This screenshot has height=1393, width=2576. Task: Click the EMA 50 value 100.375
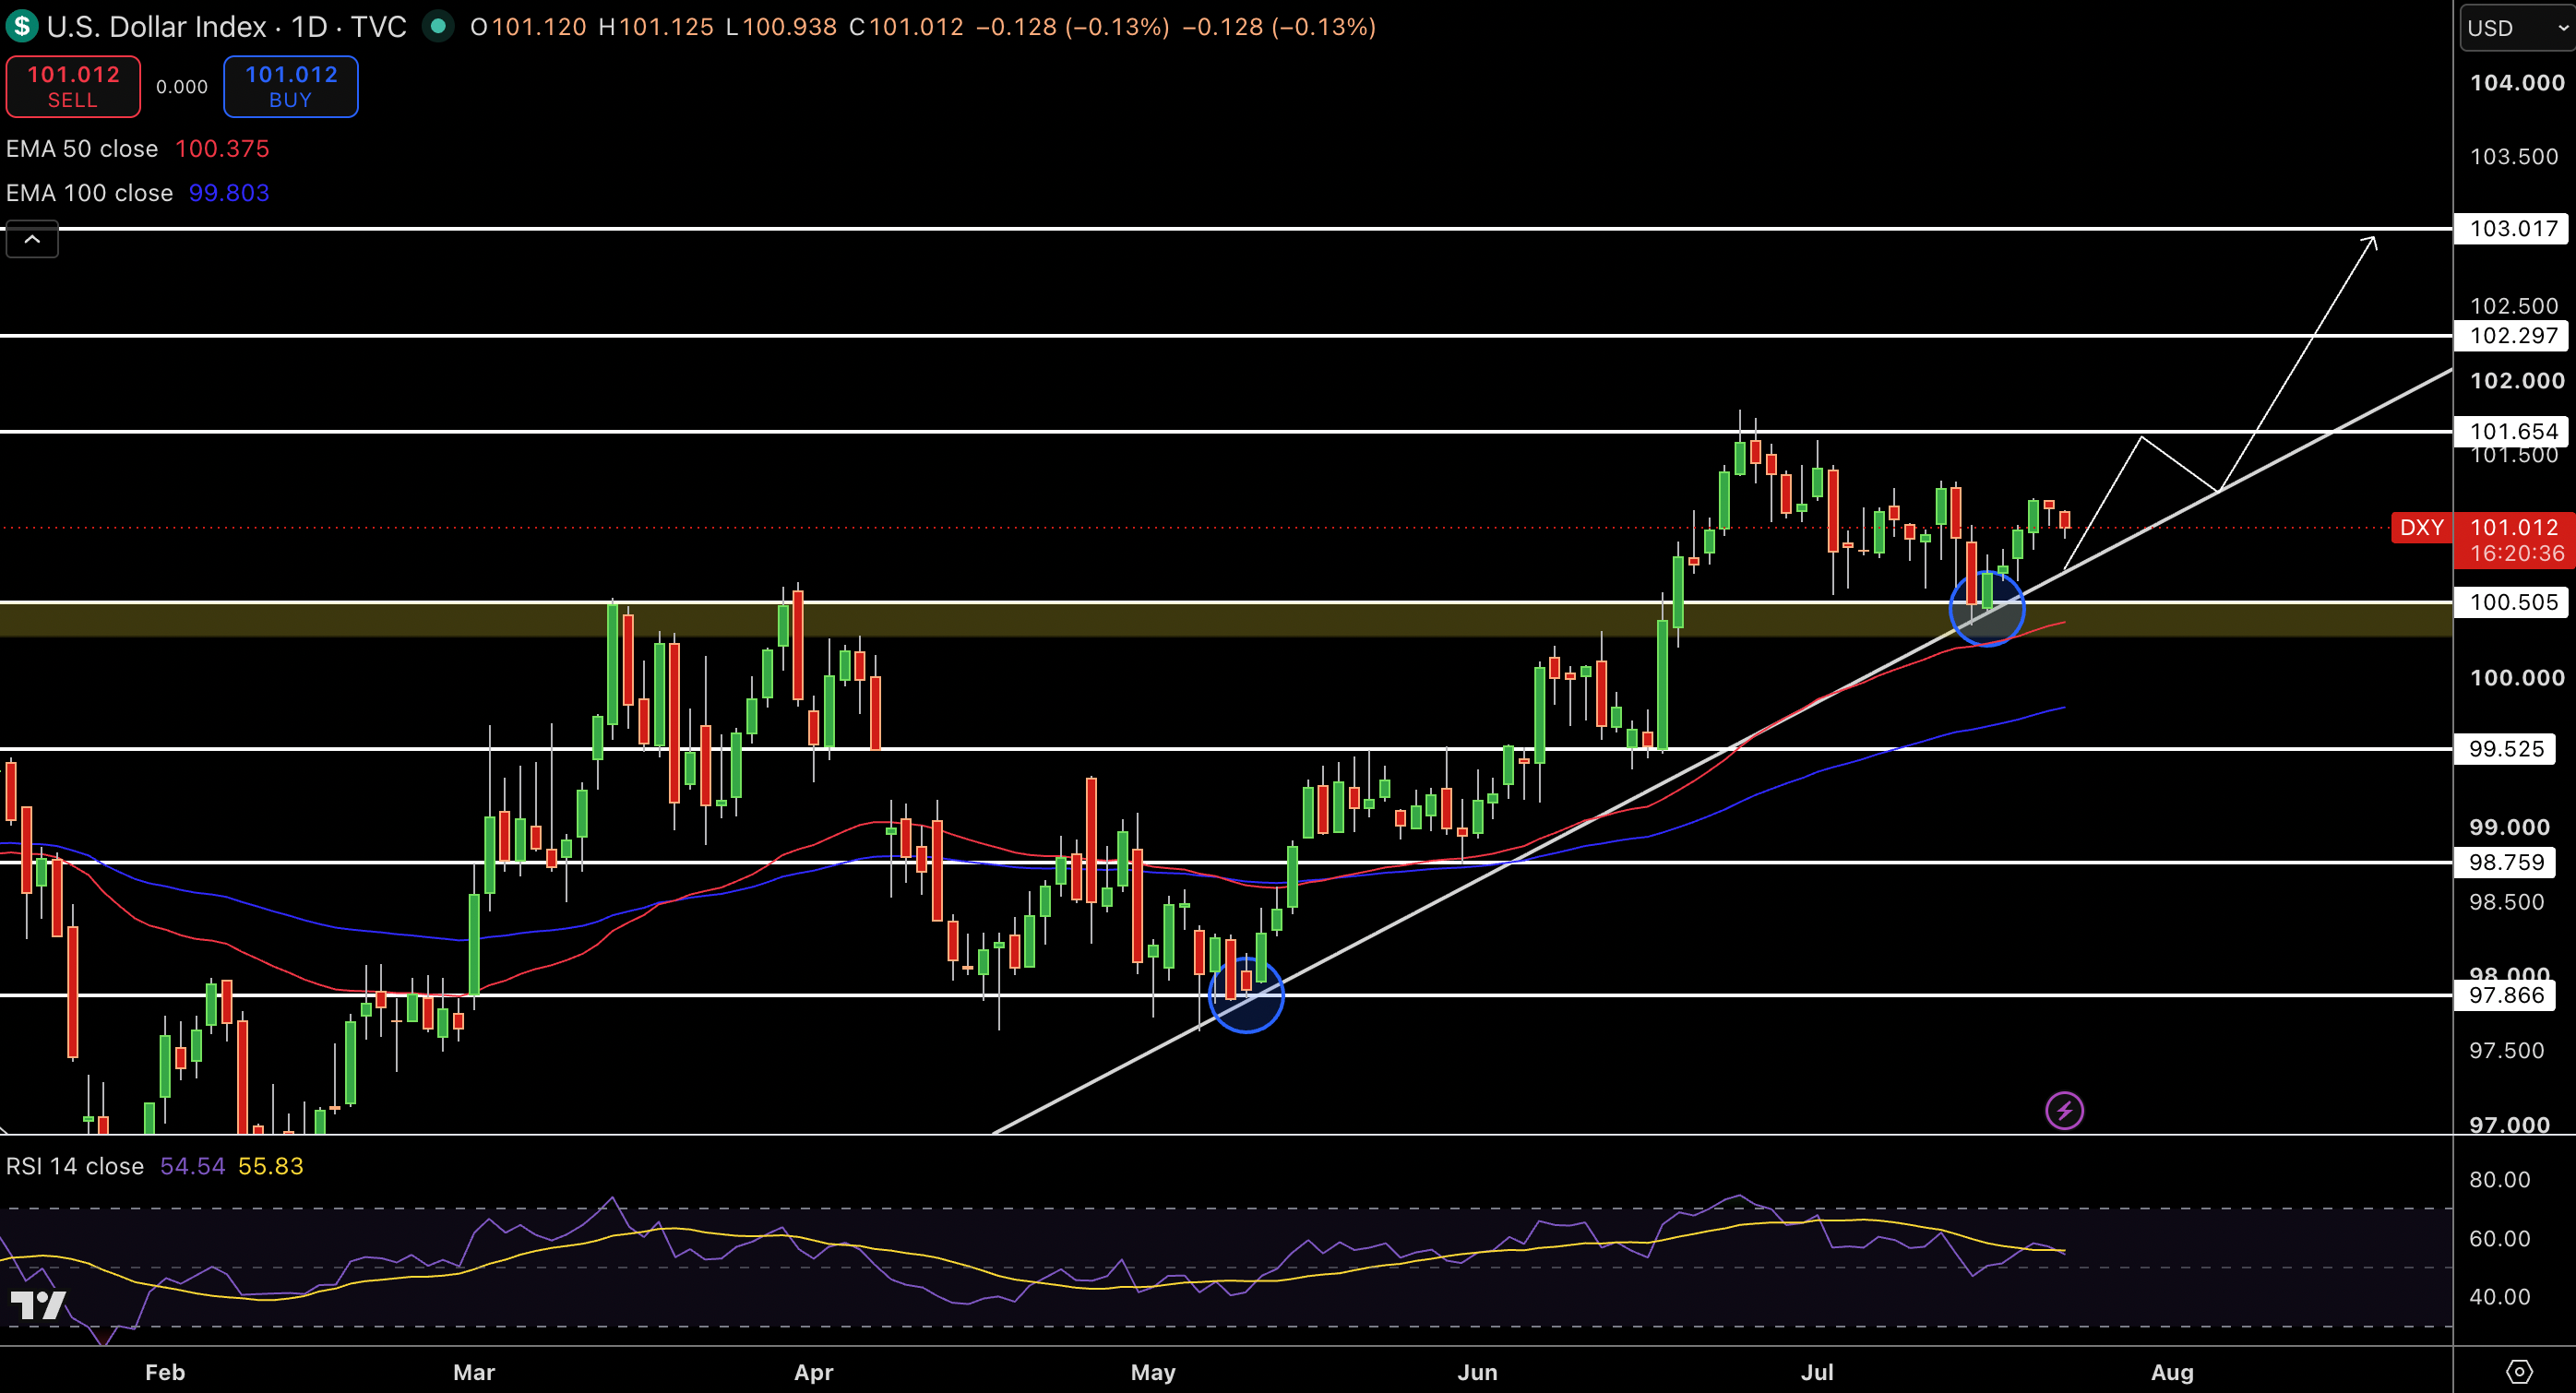222,149
